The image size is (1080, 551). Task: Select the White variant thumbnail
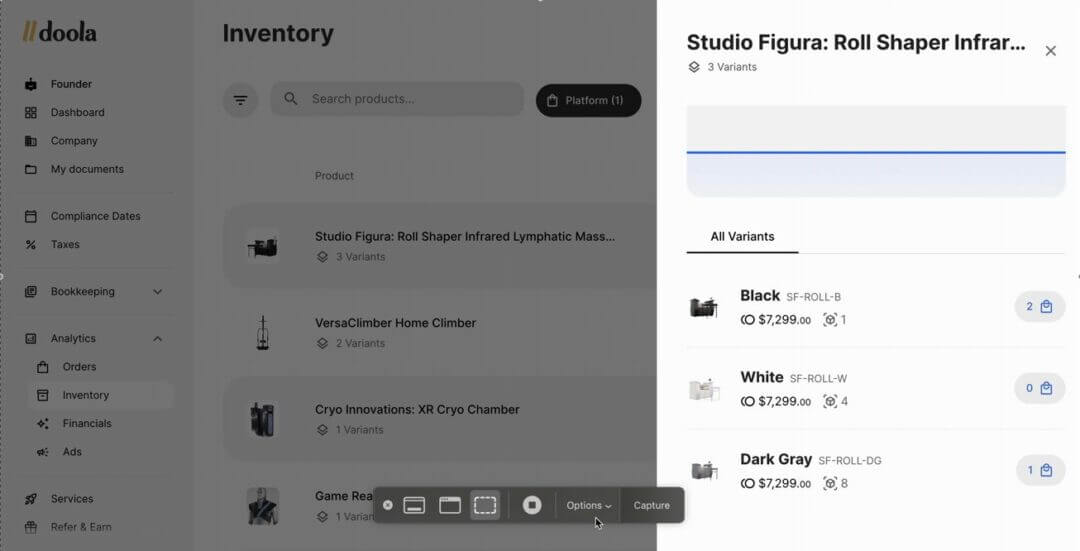pos(704,390)
